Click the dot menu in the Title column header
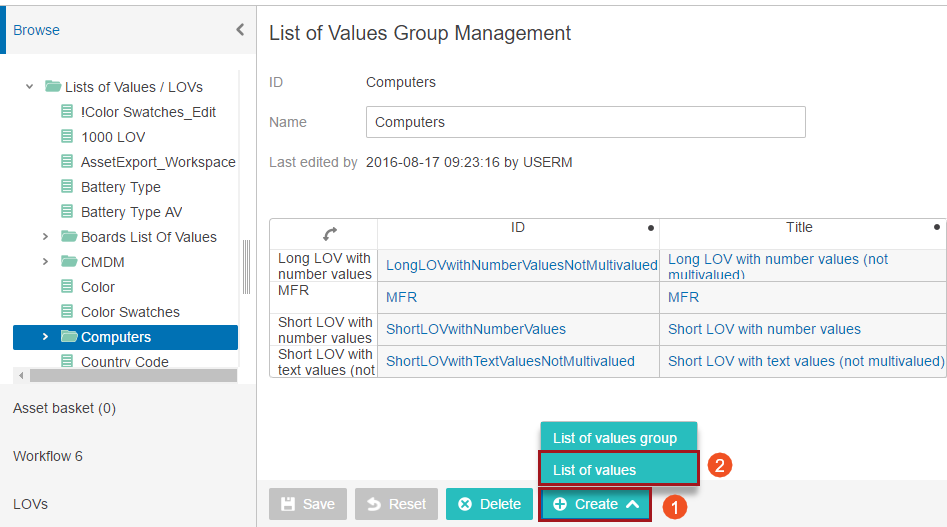The width and height of the screenshot is (947, 527). coord(937,228)
